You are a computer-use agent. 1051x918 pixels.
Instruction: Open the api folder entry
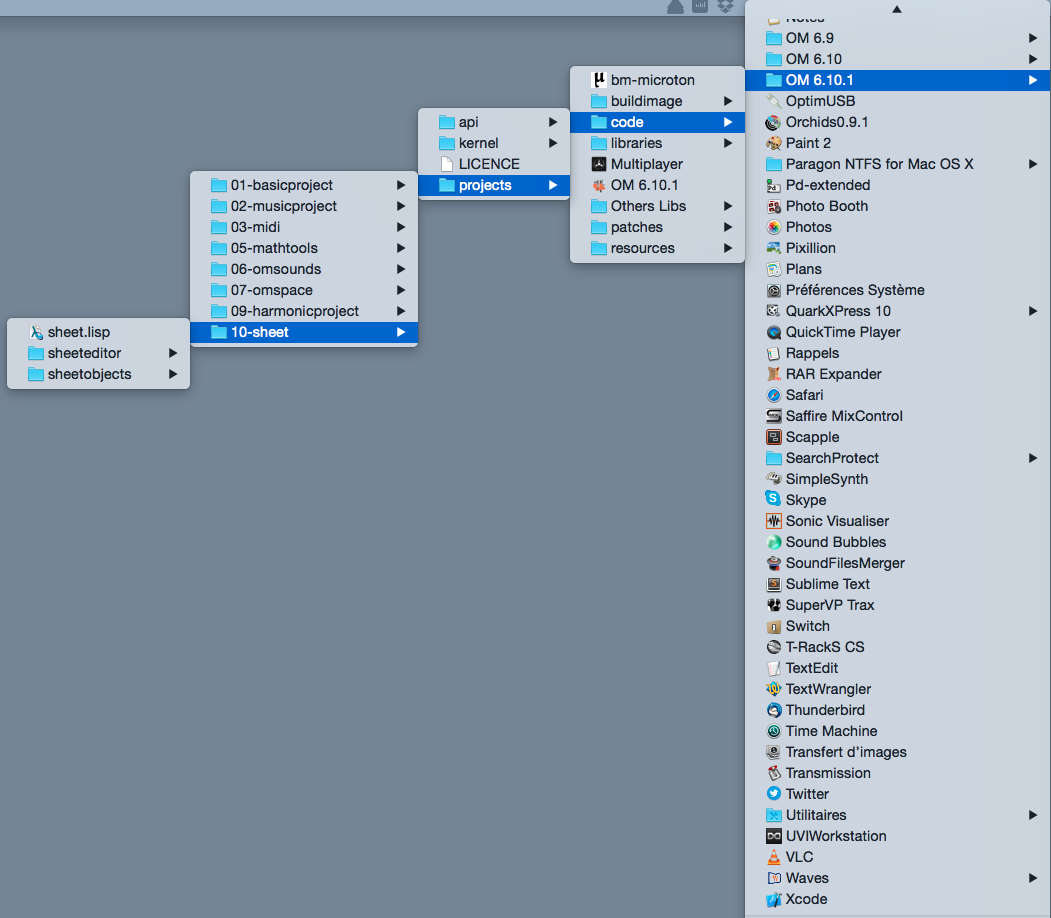click(x=493, y=123)
